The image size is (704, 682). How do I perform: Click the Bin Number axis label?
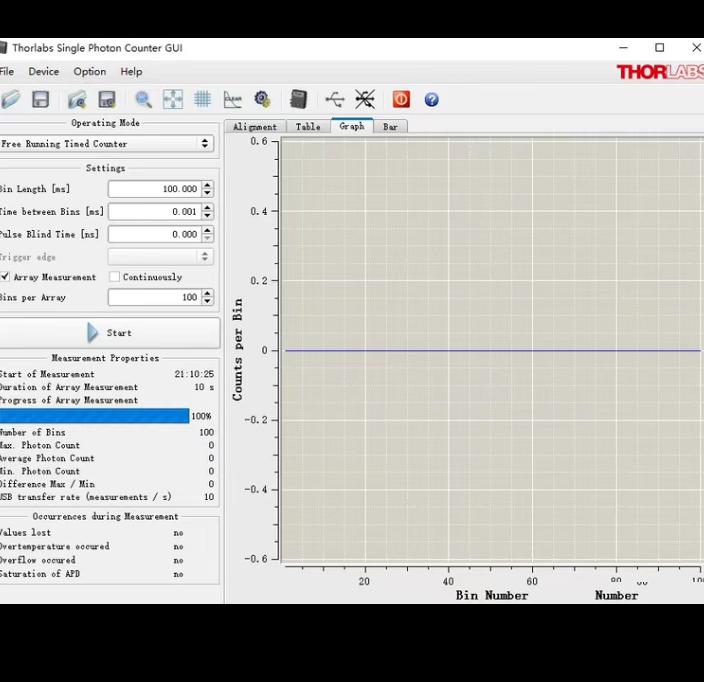(x=492, y=595)
